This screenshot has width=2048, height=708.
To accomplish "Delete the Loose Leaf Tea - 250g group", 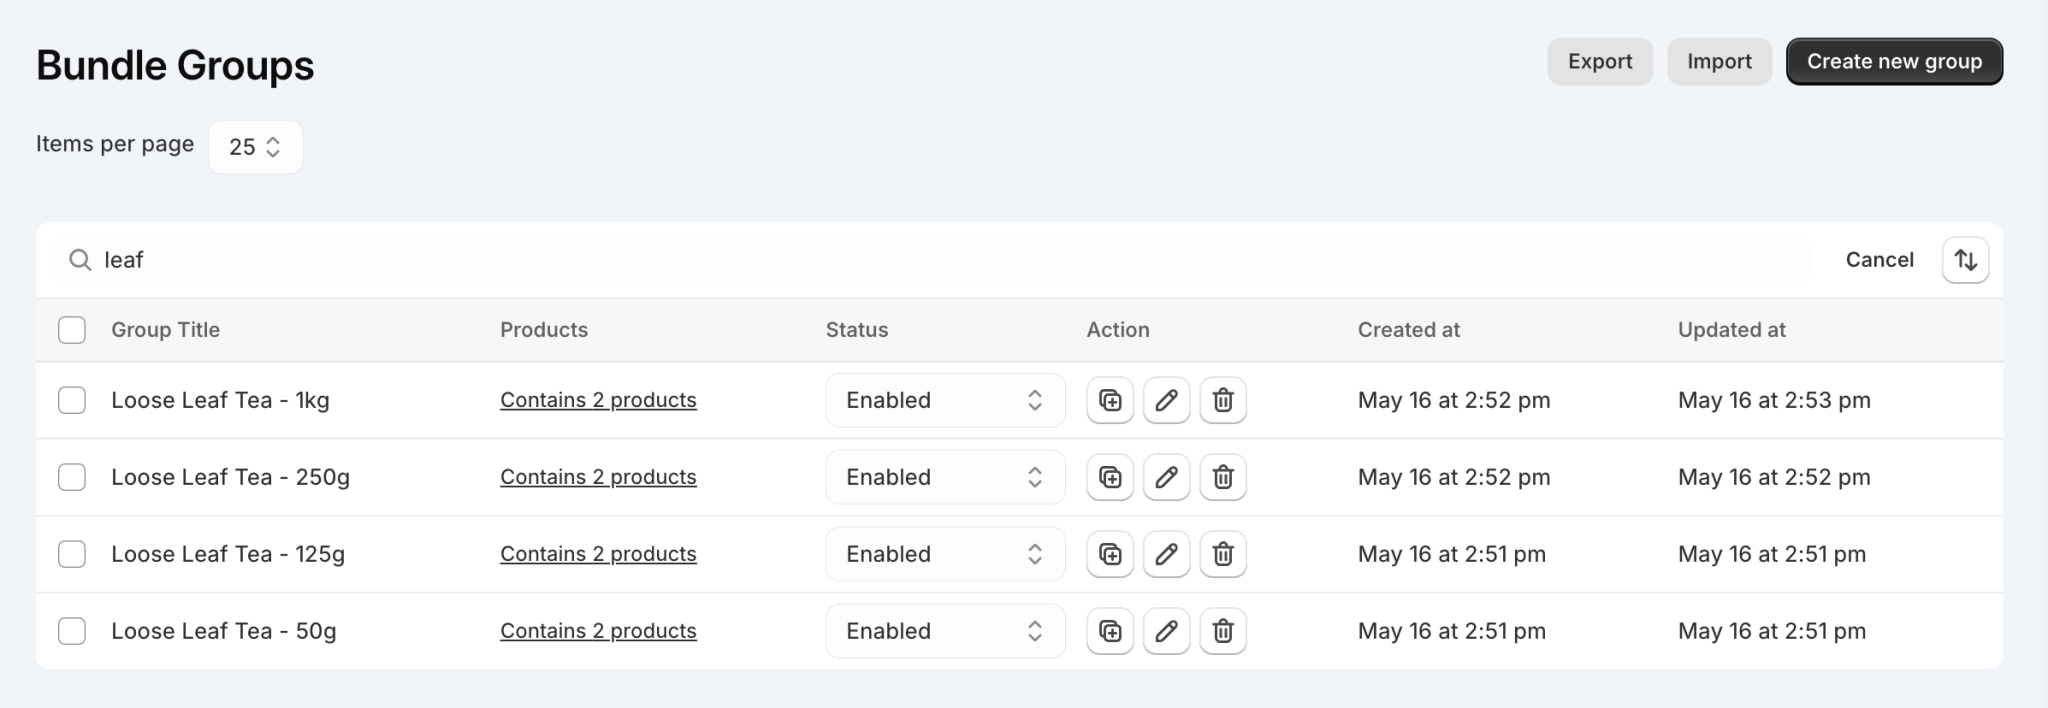I will tap(1222, 477).
